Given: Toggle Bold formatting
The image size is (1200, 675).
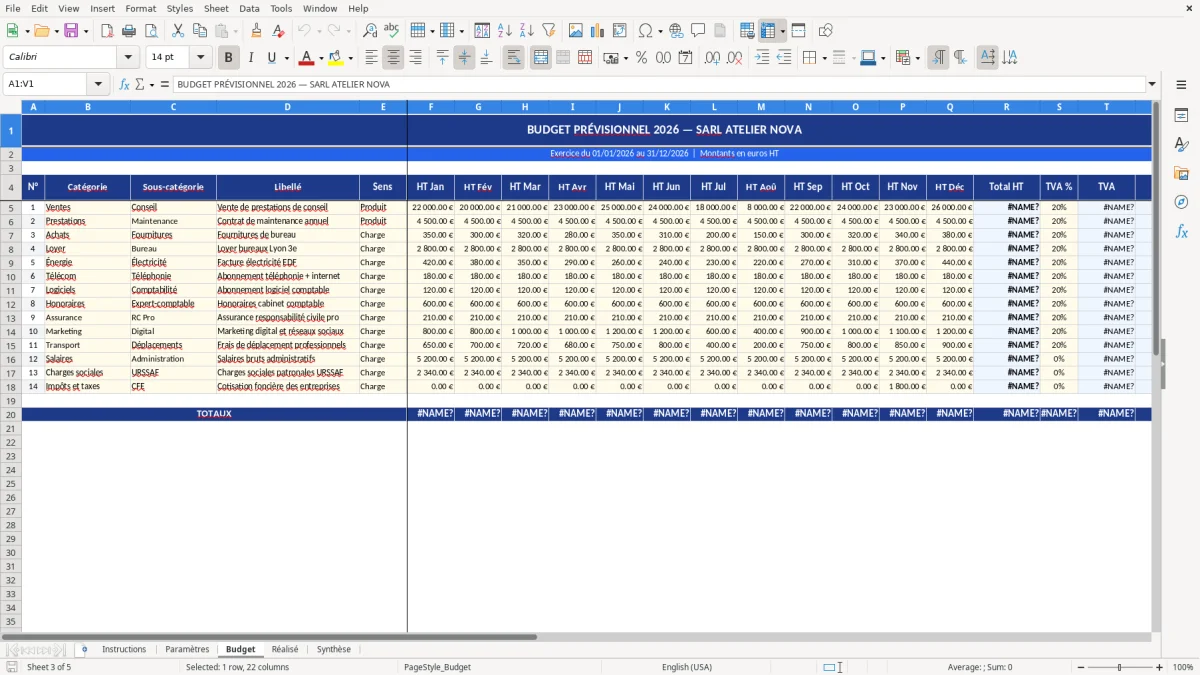Looking at the screenshot, I should coord(228,58).
